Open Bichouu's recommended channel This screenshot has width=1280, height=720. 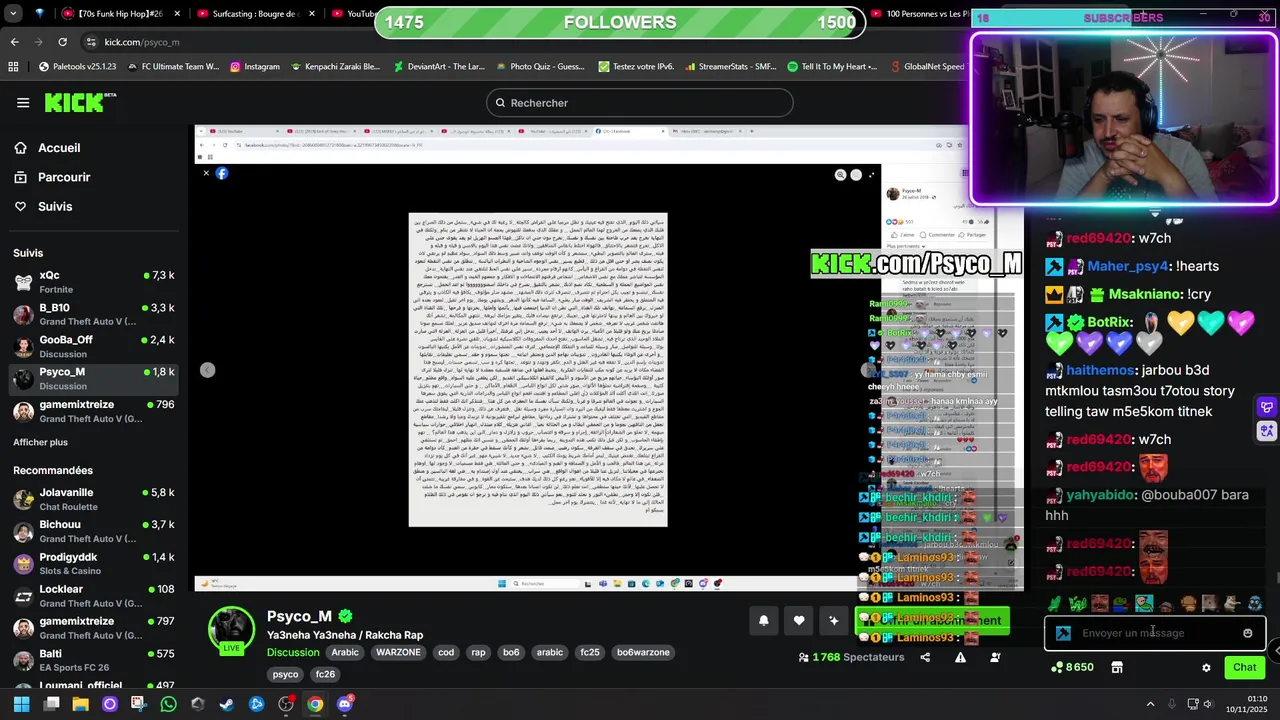click(94, 531)
